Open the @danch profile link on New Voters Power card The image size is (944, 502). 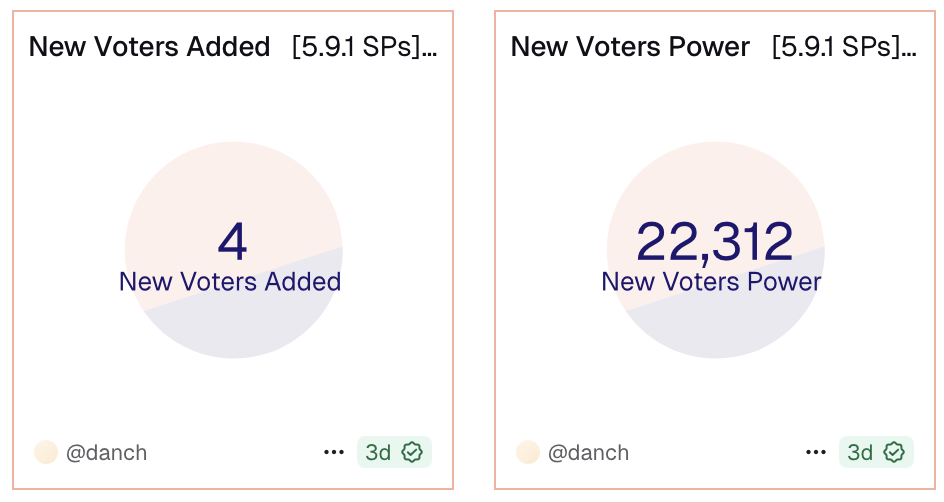click(588, 453)
